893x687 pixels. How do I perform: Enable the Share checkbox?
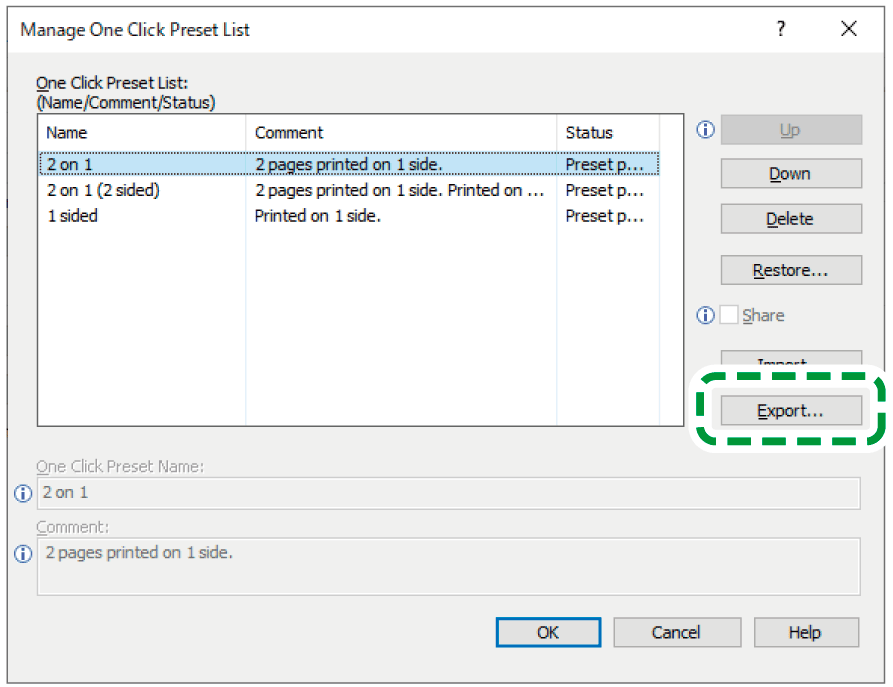coord(729,315)
